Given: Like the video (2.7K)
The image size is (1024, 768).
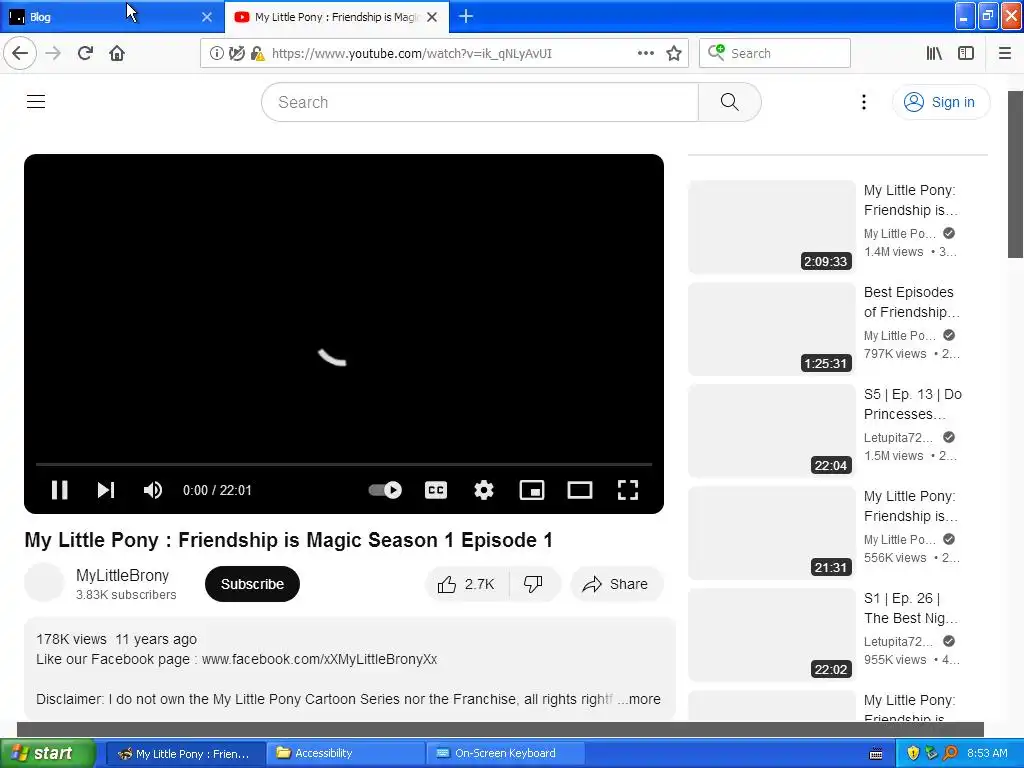Looking at the screenshot, I should click(466, 584).
